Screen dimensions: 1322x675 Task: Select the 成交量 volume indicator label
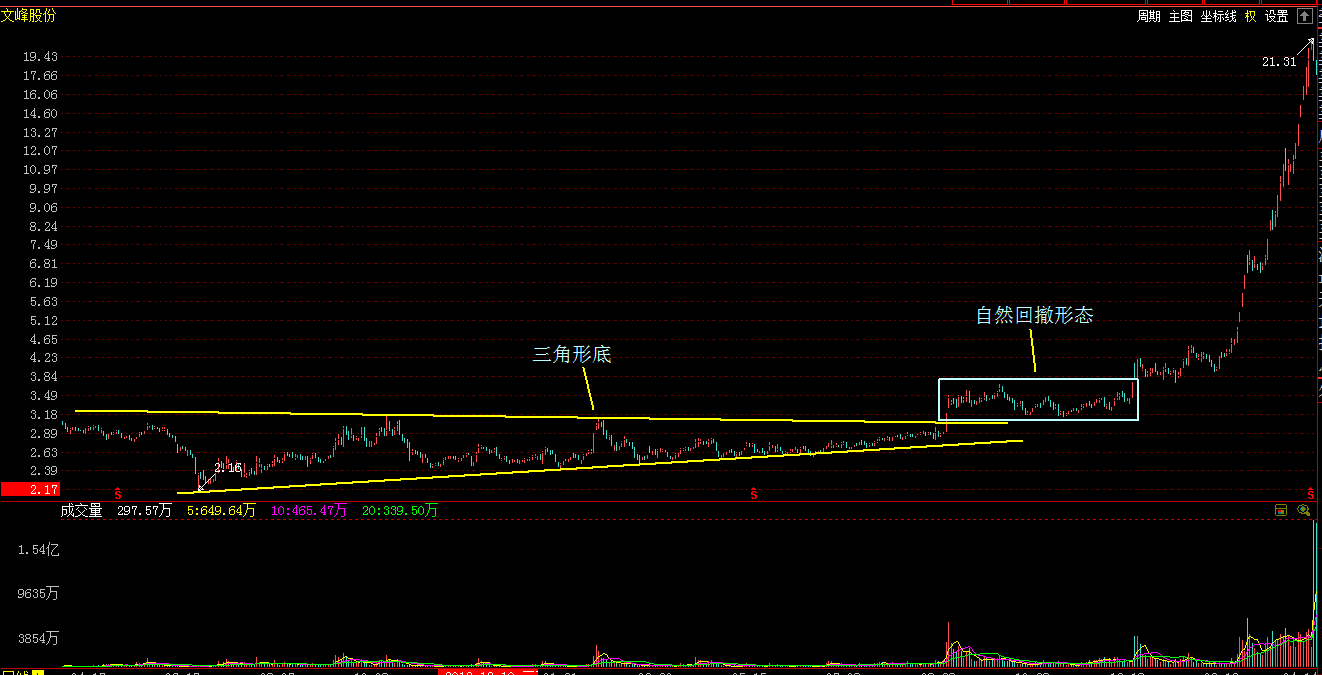click(x=81, y=510)
